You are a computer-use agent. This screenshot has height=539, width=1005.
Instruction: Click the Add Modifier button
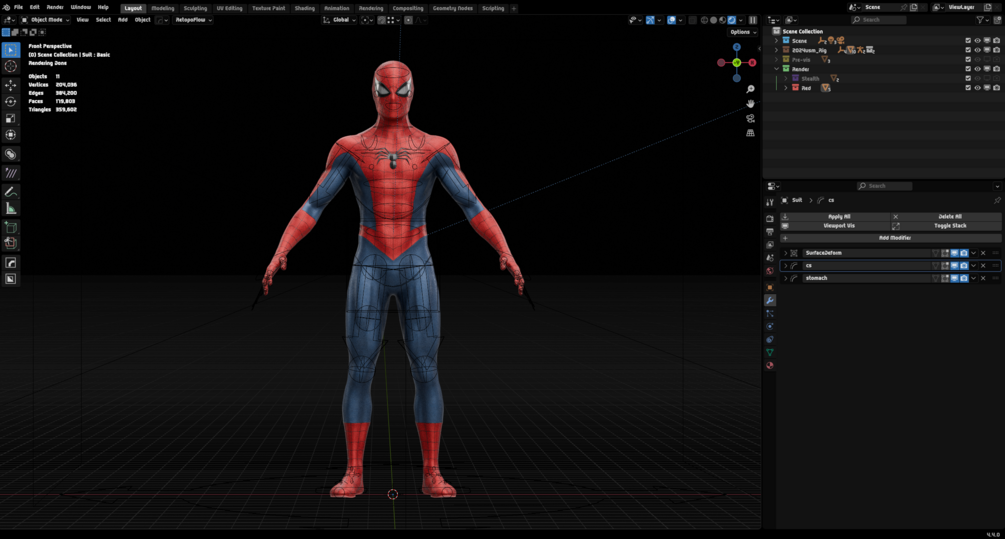[894, 238]
